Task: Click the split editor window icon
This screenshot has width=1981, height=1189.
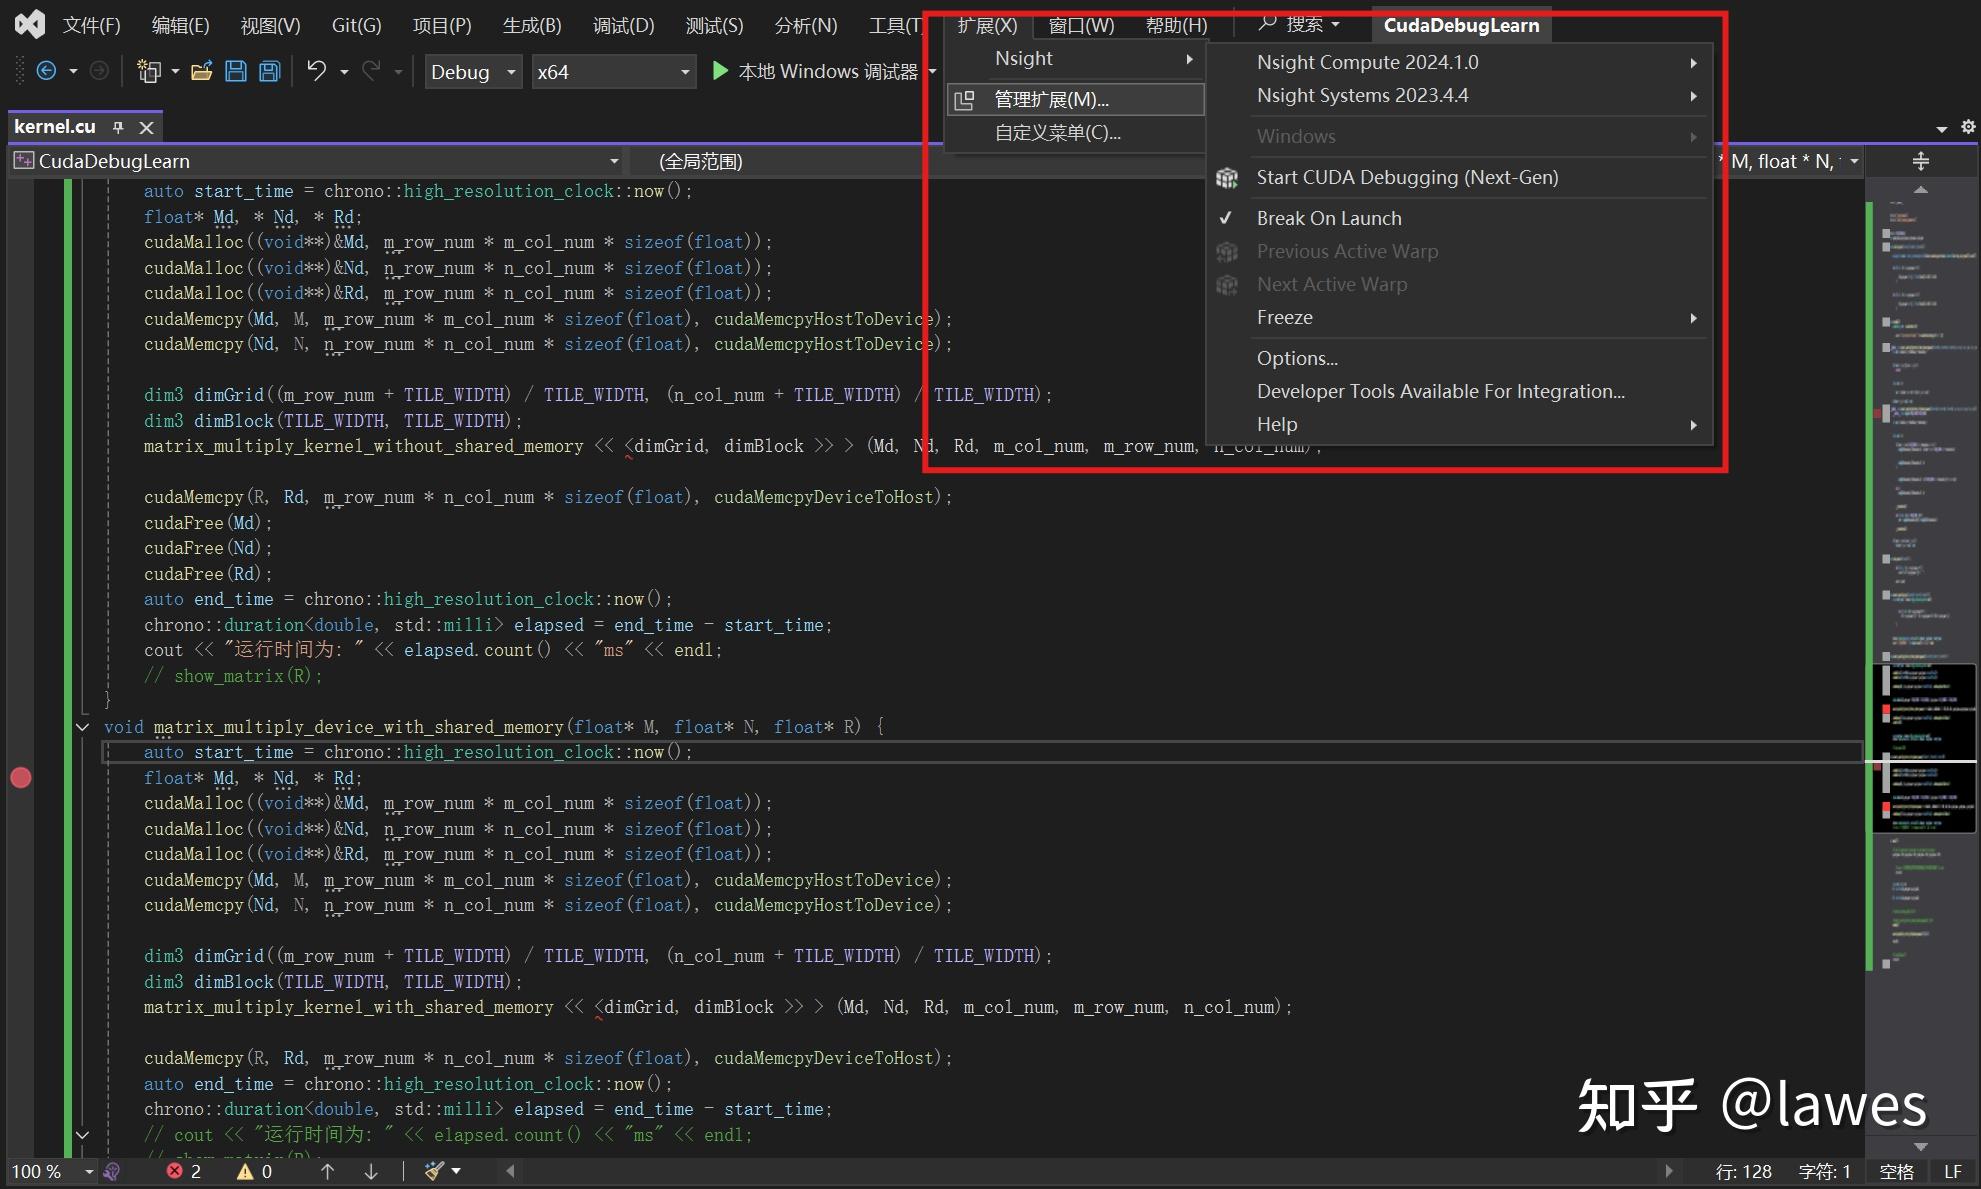Action: click(1920, 161)
